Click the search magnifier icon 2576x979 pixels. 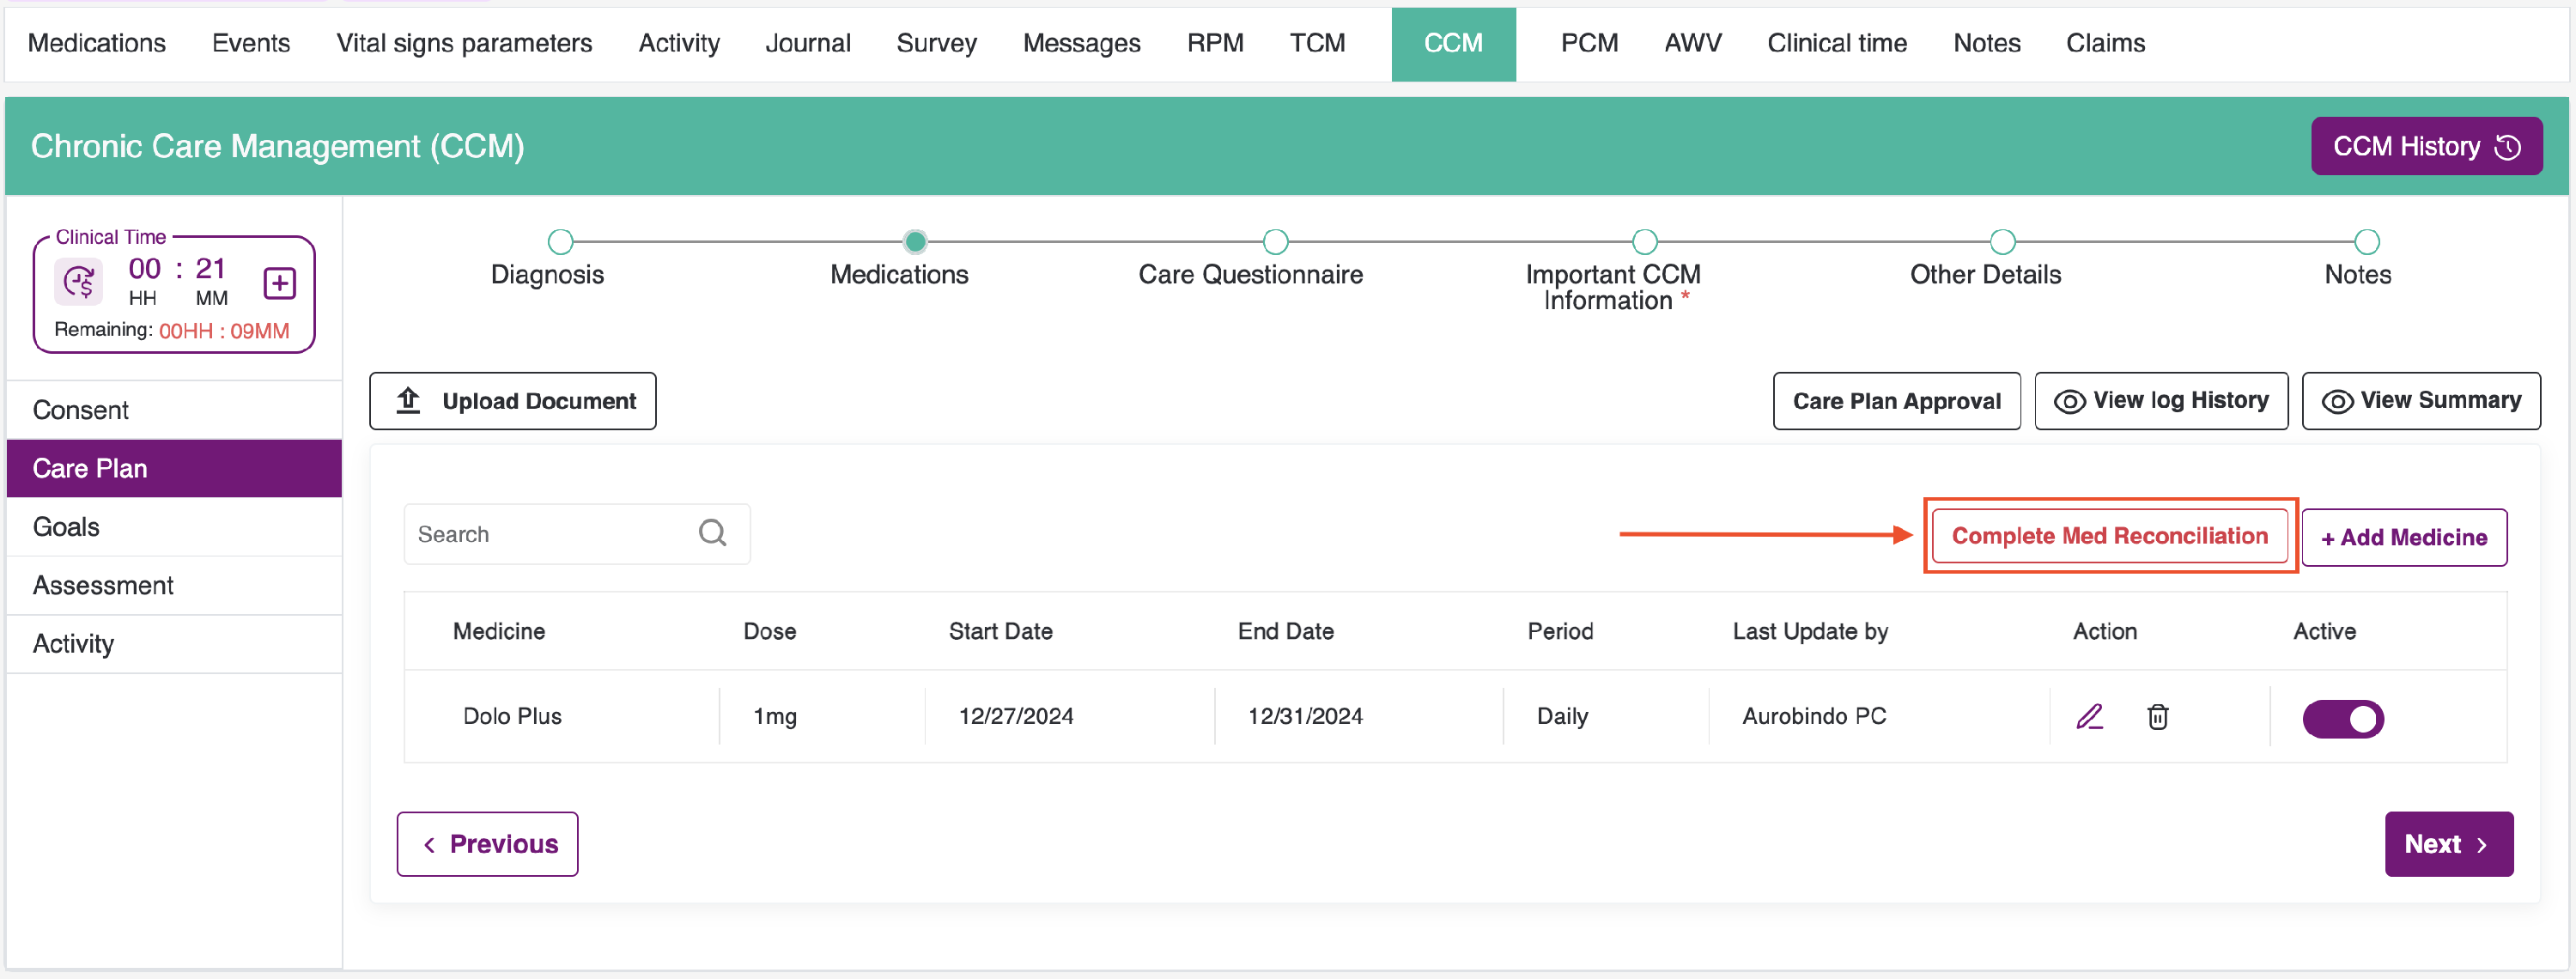pyautogui.click(x=712, y=533)
